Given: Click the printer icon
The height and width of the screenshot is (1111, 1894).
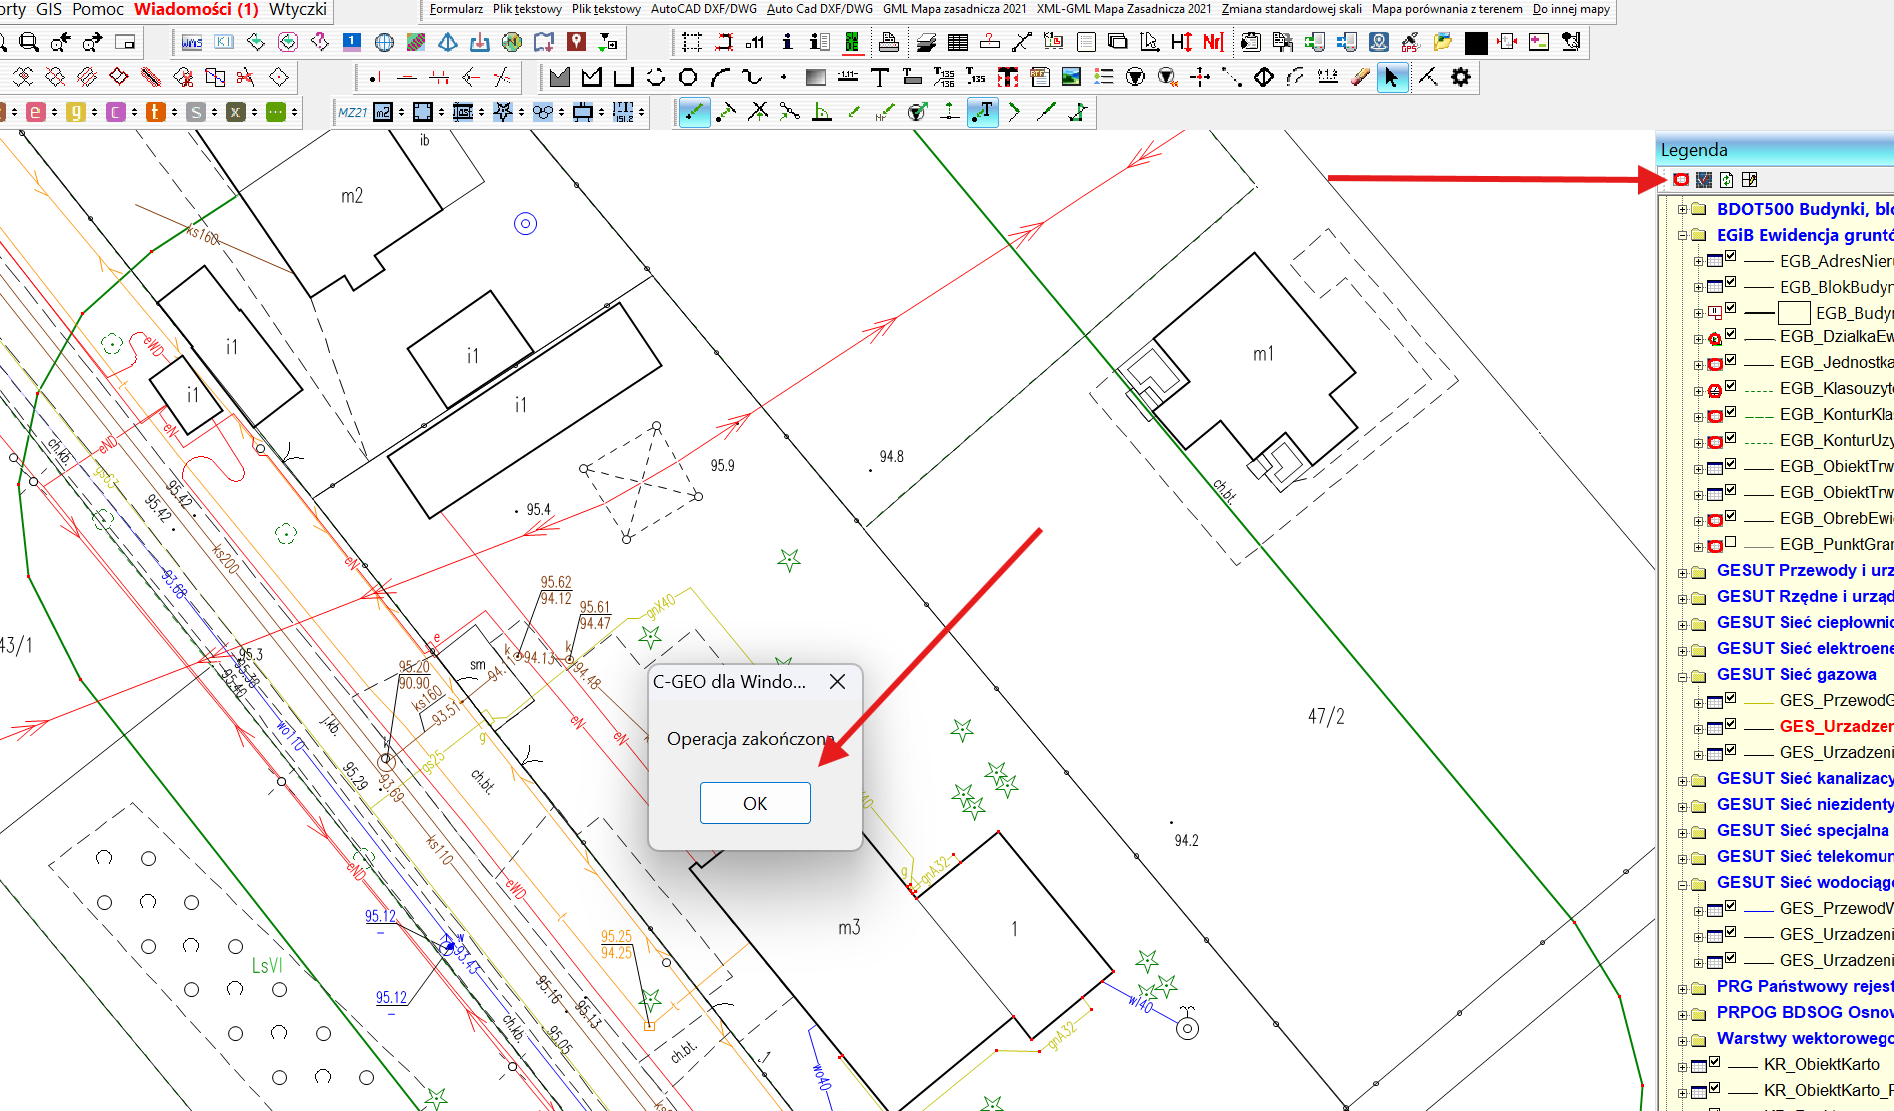Looking at the screenshot, I should pyautogui.click(x=888, y=42).
